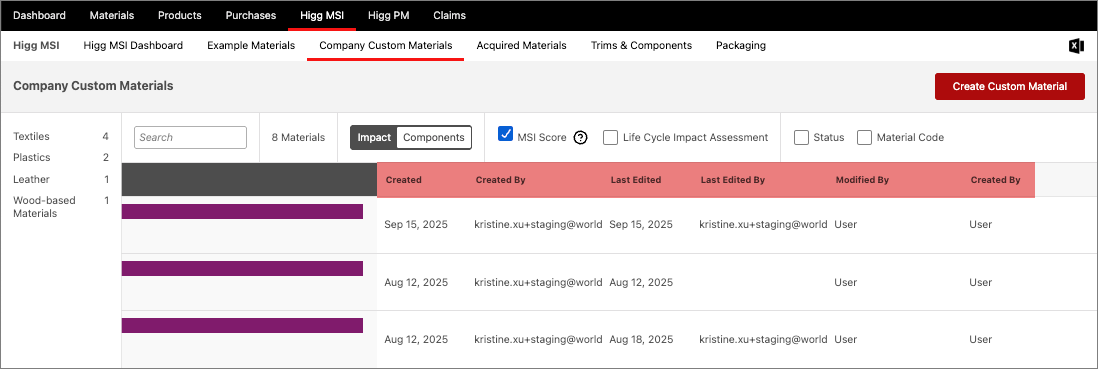
Task: Click the Excel export icon
Action: click(x=1076, y=46)
